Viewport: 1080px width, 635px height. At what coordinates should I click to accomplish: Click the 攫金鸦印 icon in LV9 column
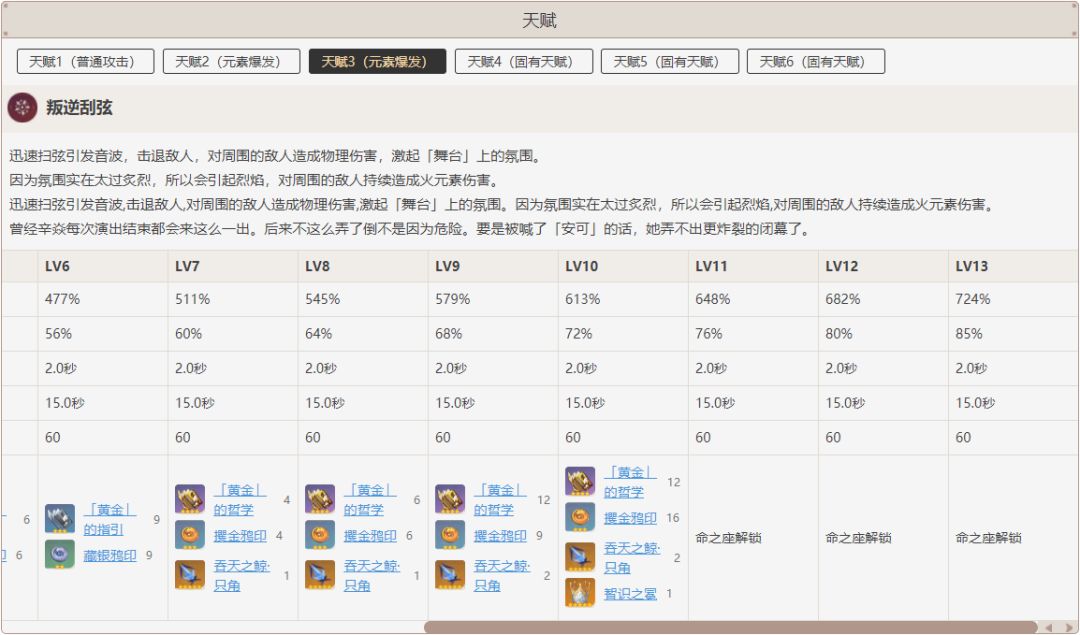tap(450, 535)
